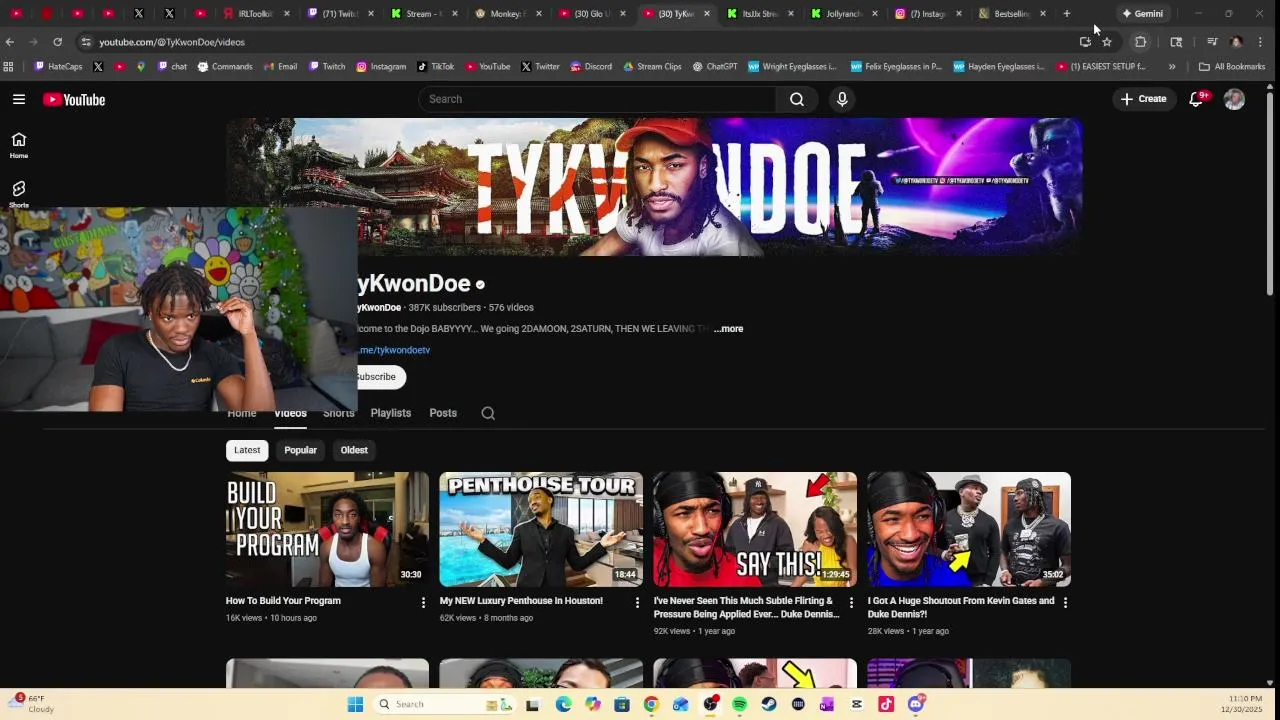Show hidden bookmarks overflow chevron
This screenshot has width=1280, height=720.
click(1172, 66)
